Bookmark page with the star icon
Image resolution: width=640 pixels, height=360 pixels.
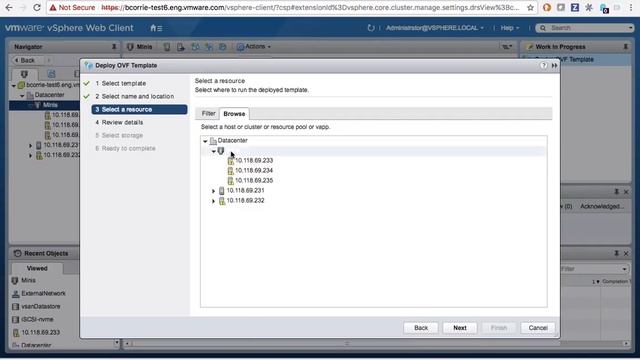530,7
